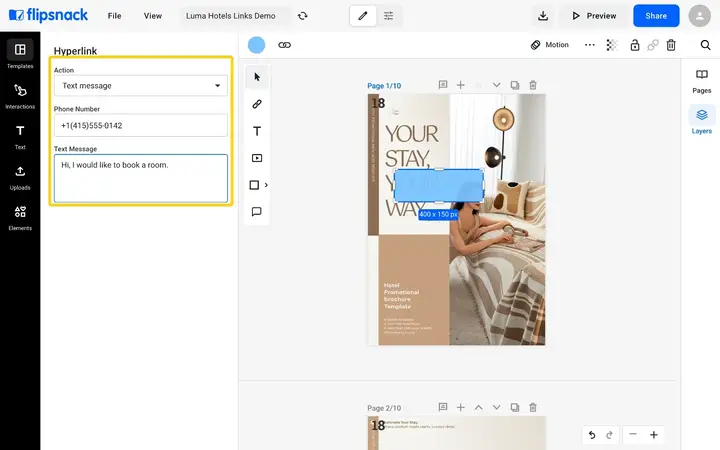Image resolution: width=720 pixels, height=450 pixels.
Task: Zoom out with minus button
Action: pos(633,434)
